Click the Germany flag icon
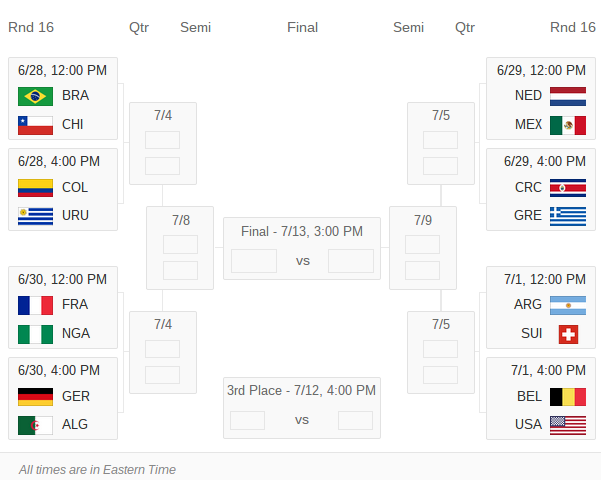The width and height of the screenshot is (601, 480). [x=35, y=397]
